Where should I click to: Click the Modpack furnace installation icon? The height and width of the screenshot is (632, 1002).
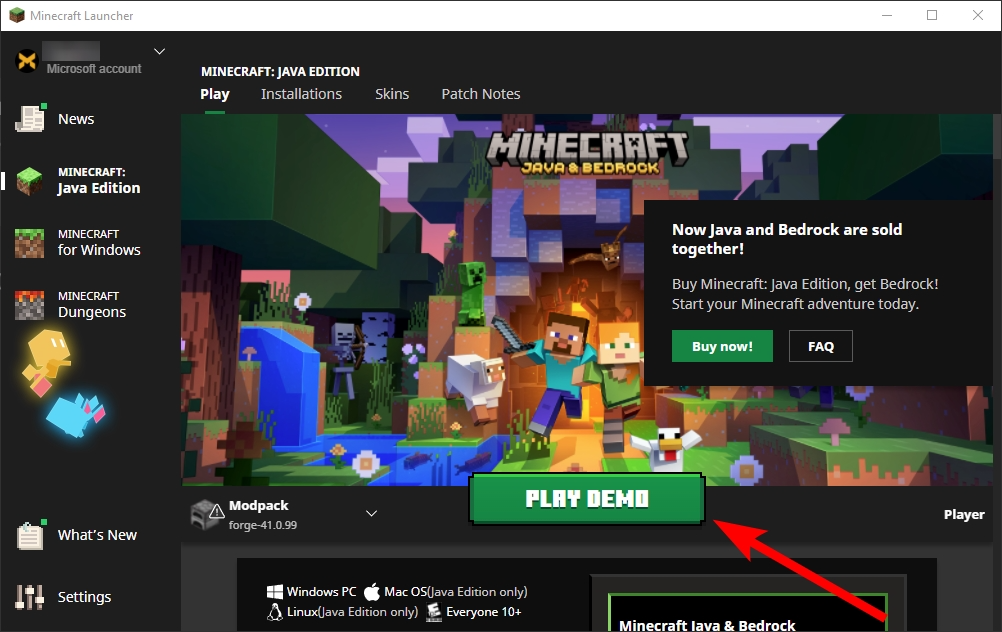click(207, 514)
